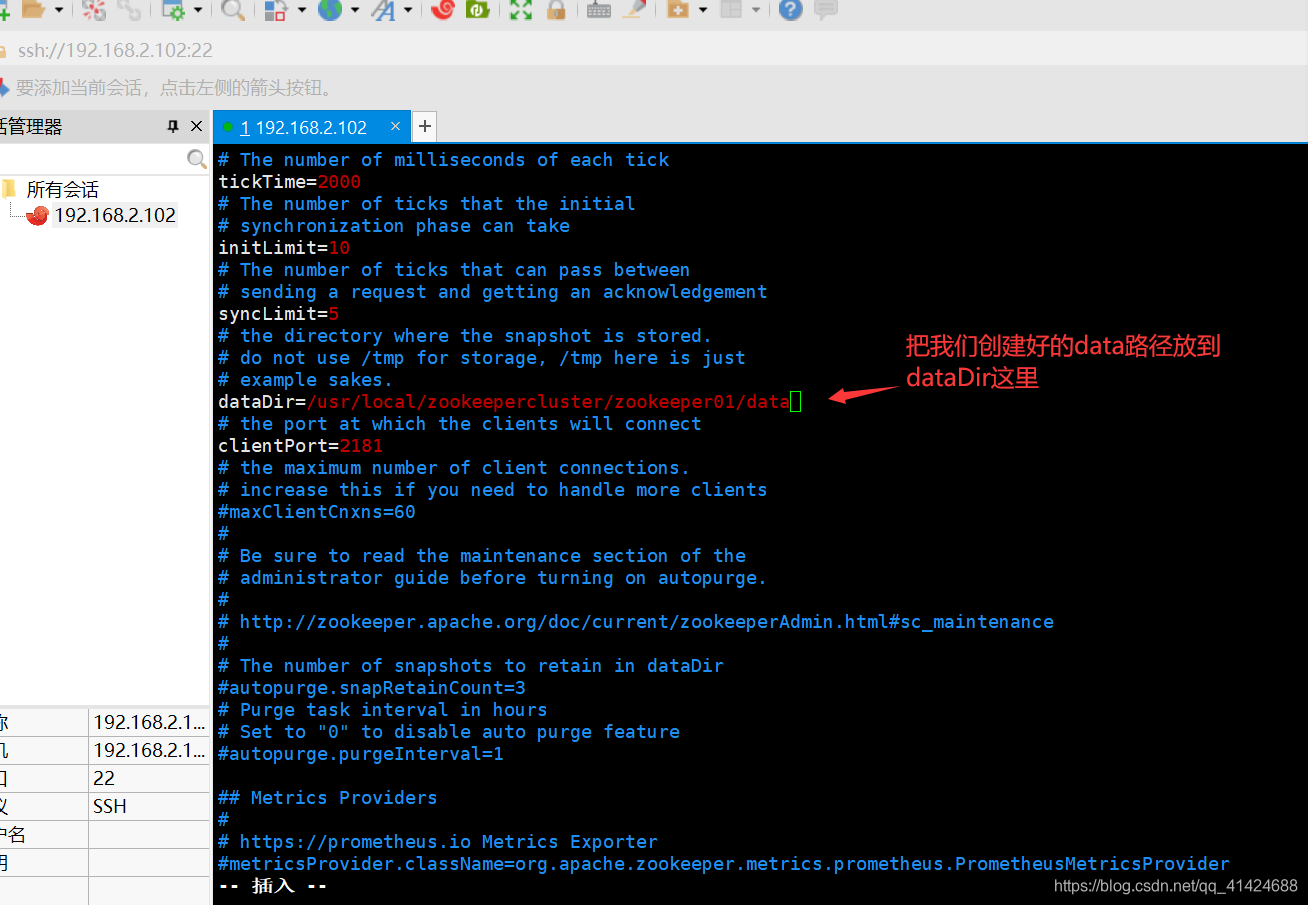Select the 所有会话 folder in tree

pos(62,189)
